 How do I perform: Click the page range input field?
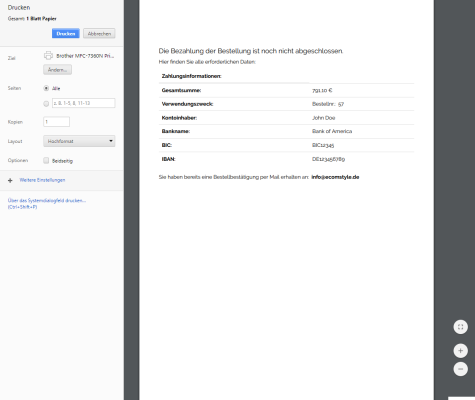click(84, 103)
